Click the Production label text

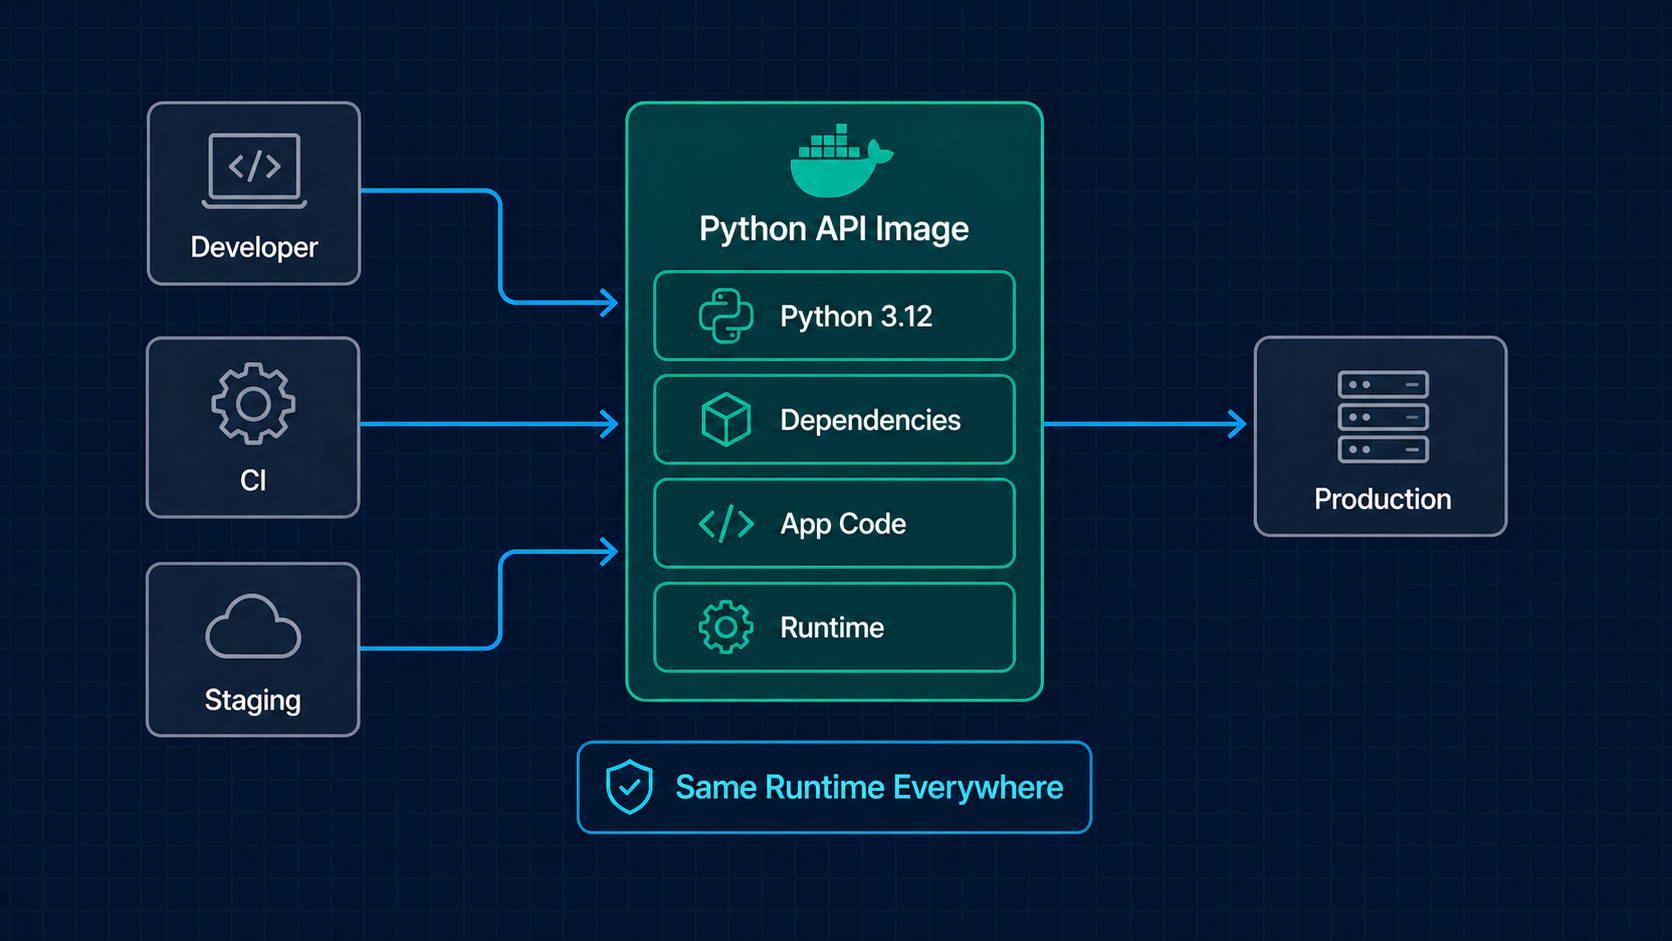[x=1382, y=499]
